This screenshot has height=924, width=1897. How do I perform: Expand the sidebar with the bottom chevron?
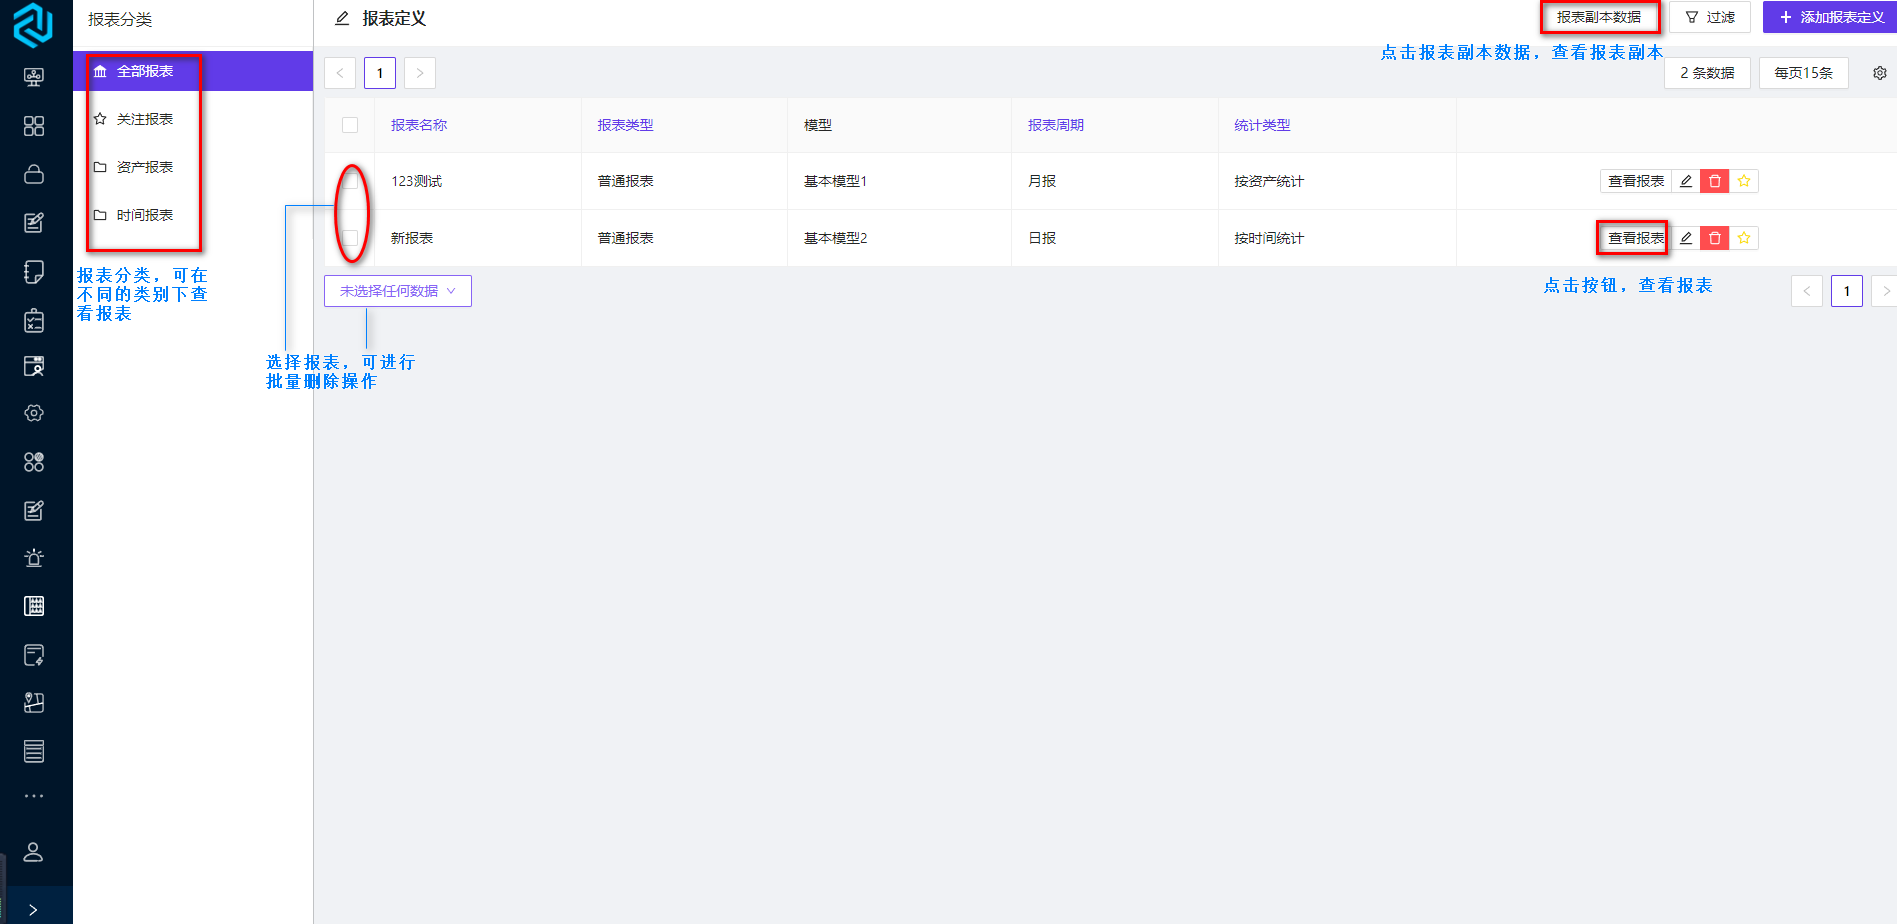[x=34, y=910]
